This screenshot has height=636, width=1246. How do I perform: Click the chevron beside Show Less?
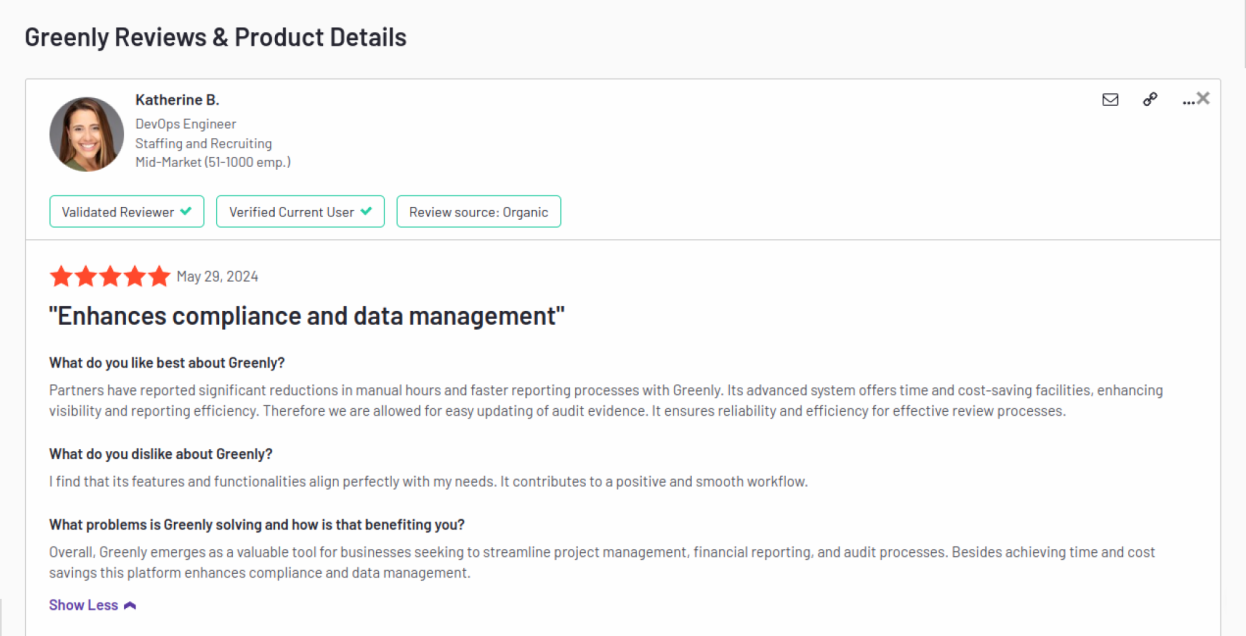point(130,605)
